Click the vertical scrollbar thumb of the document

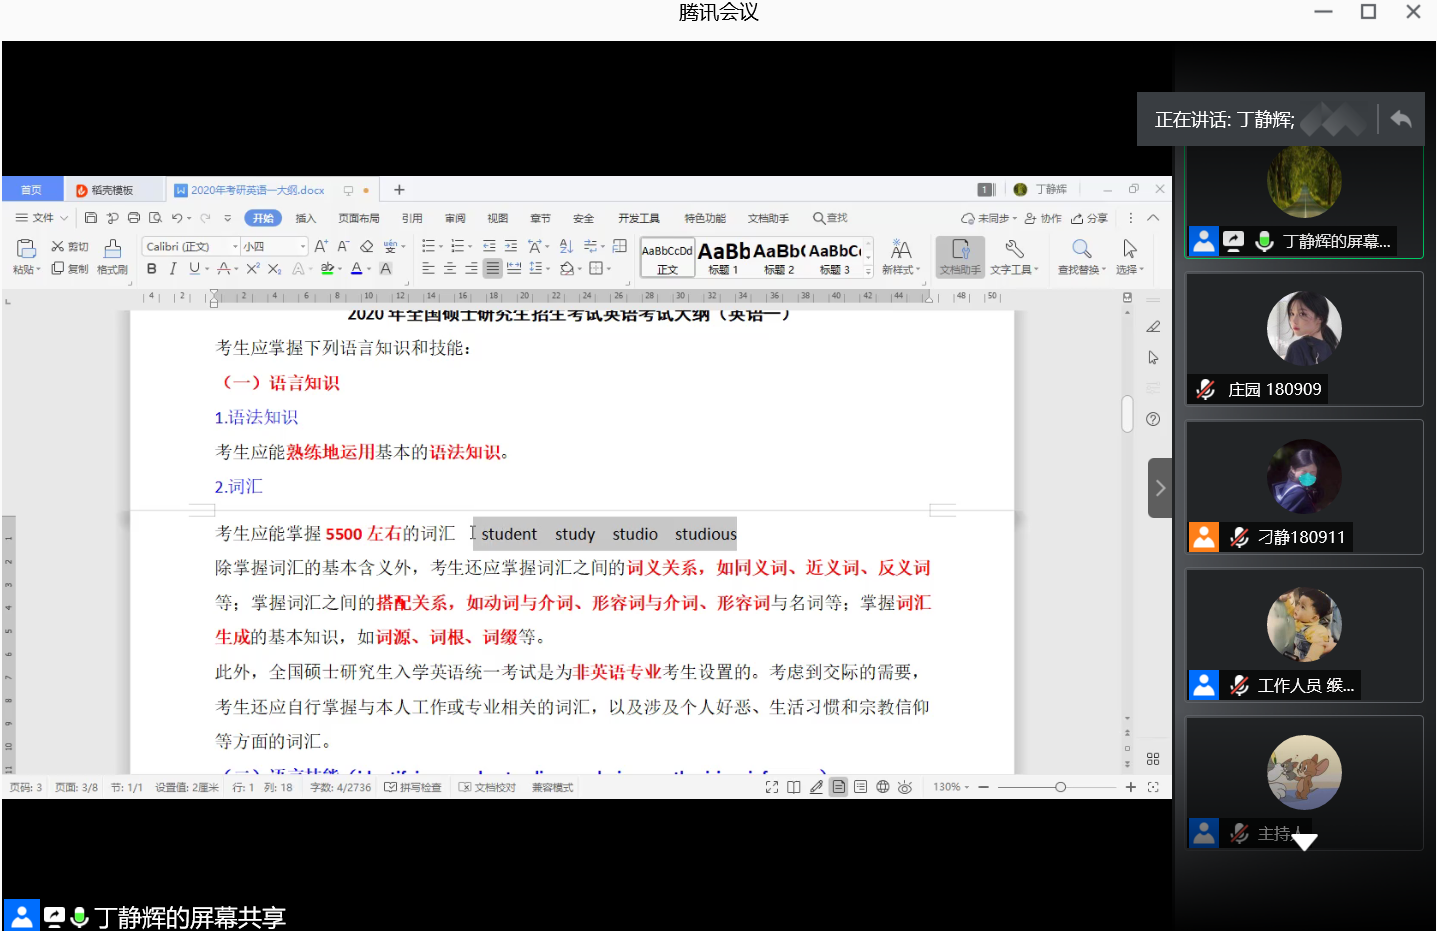coord(1127,413)
